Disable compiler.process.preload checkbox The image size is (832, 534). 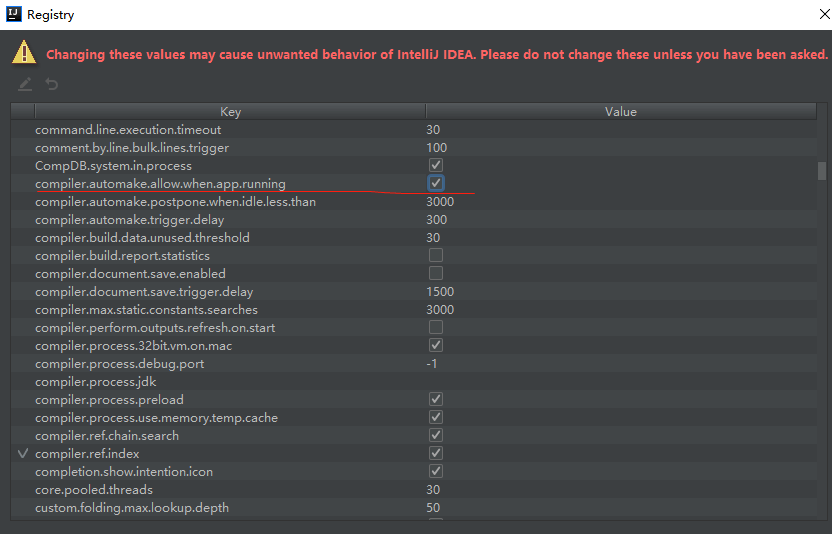[x=436, y=400]
